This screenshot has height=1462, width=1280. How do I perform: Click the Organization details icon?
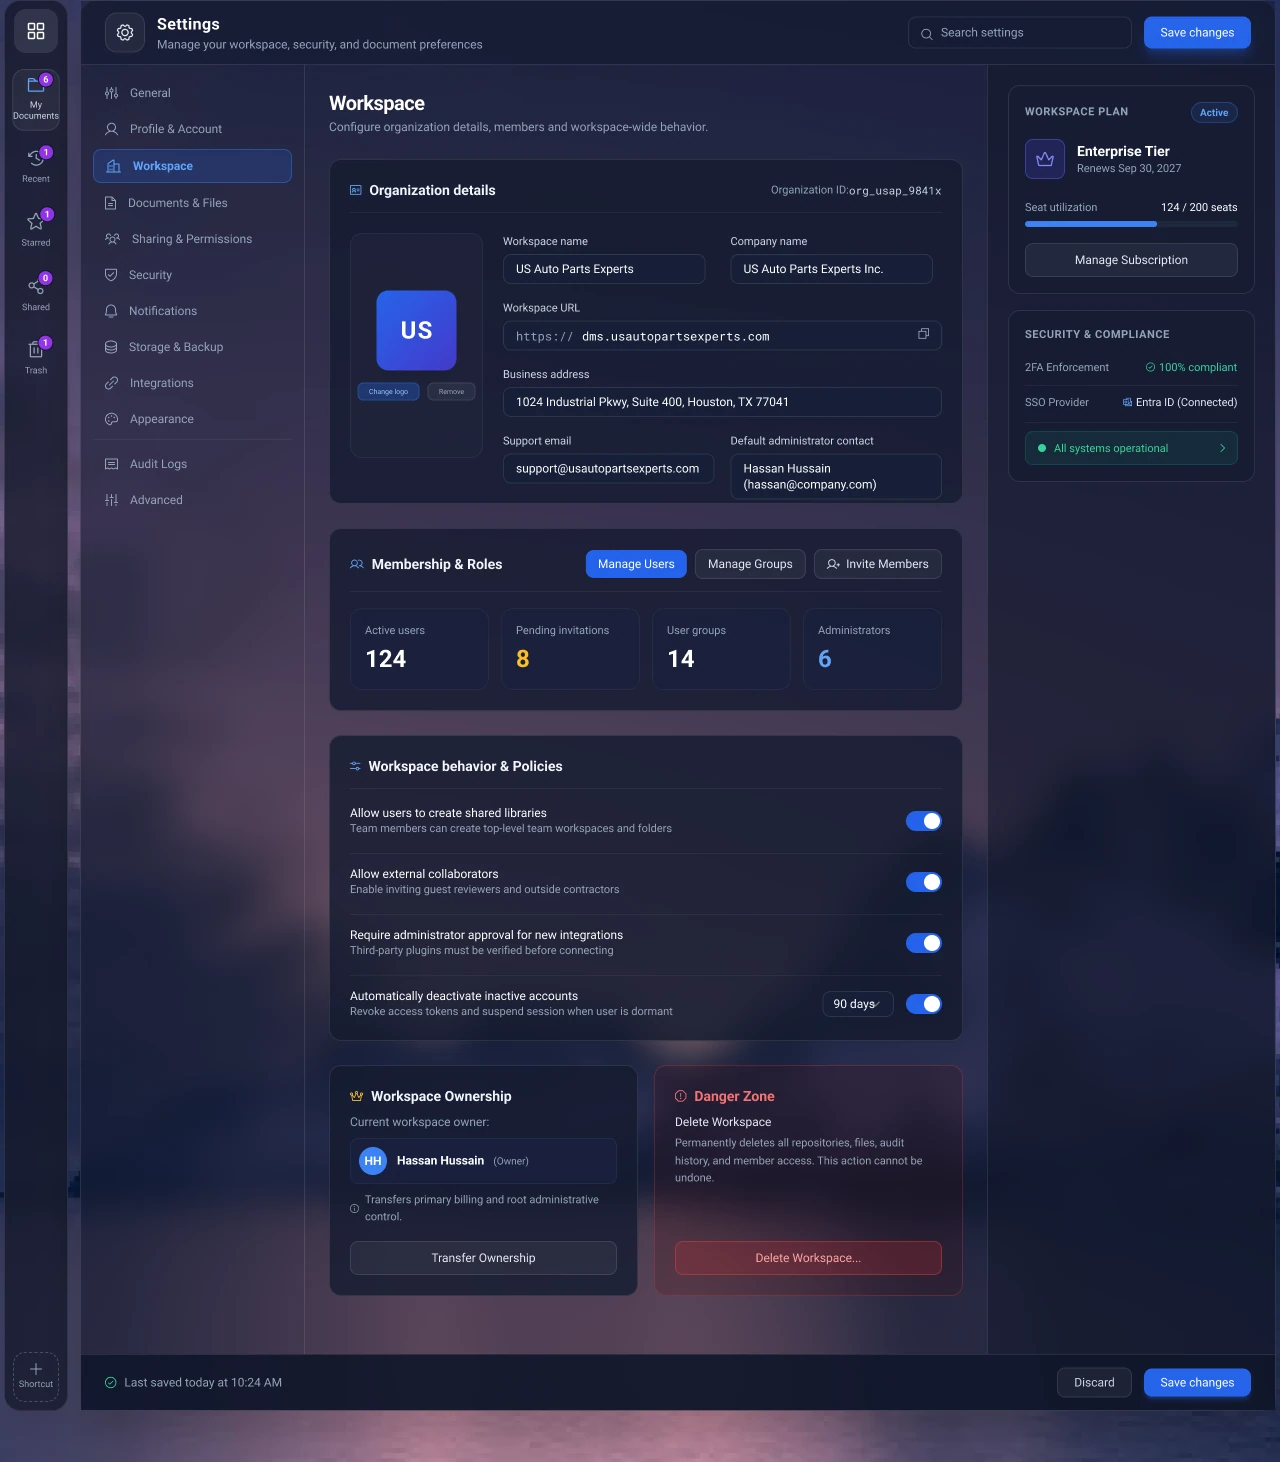point(355,190)
